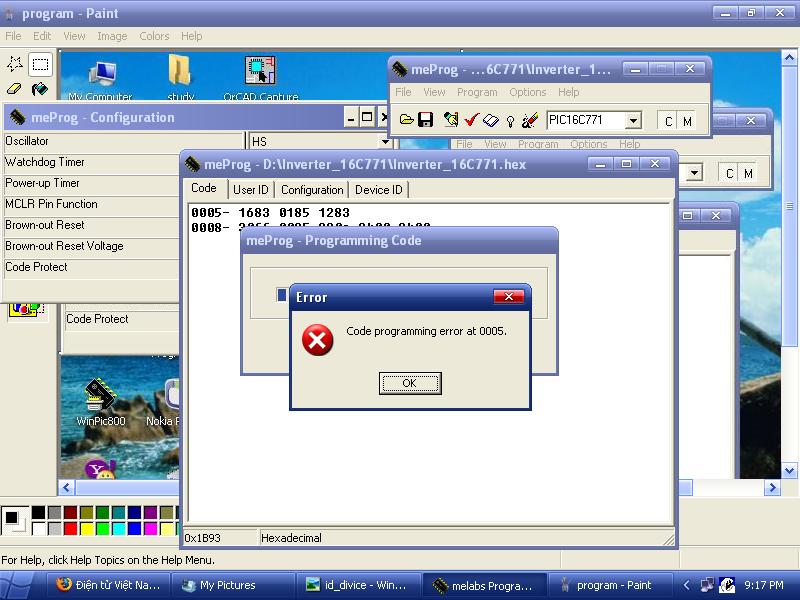
Task: Click Paint horizontal scrollbar right arrow
Action: tap(772, 488)
